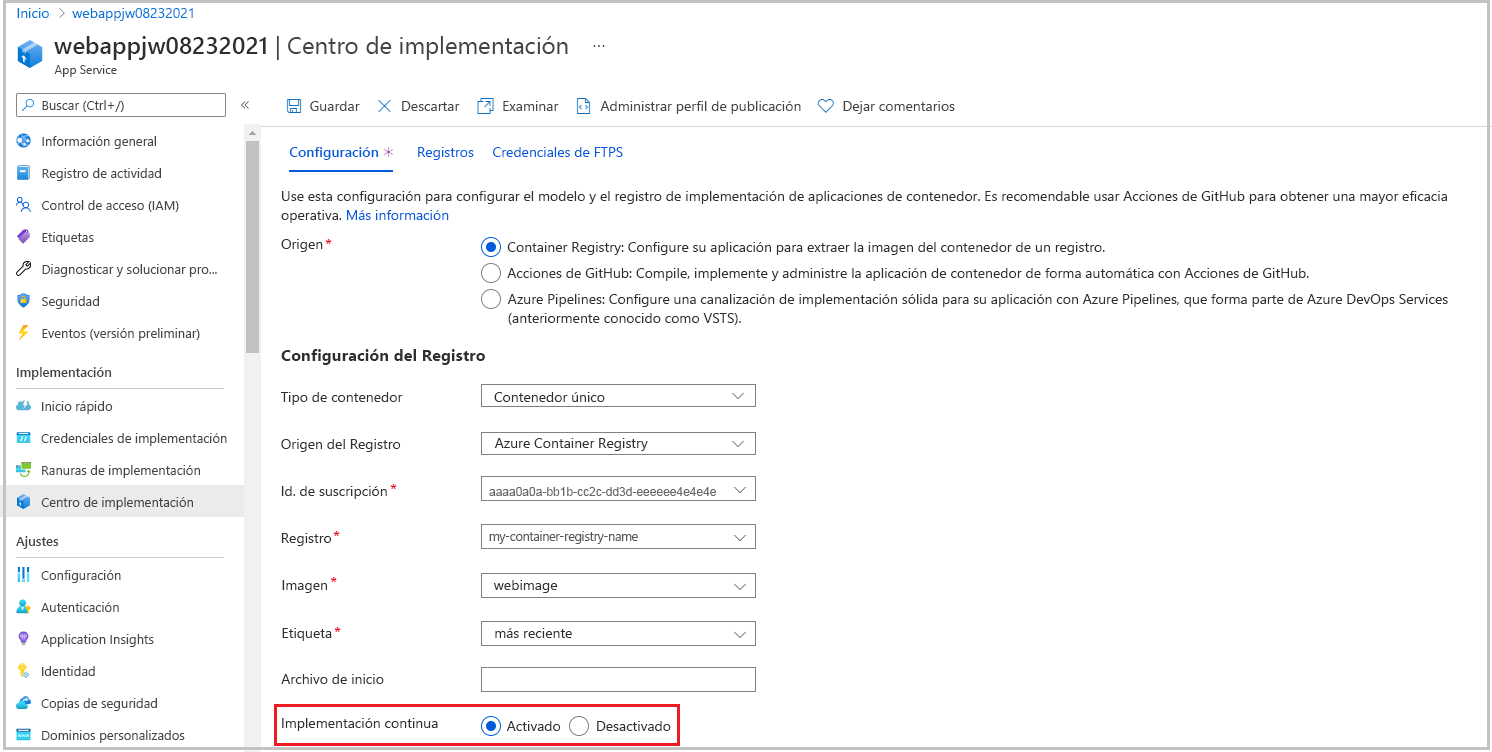The height and width of the screenshot is (752, 1492).
Task: Click the Examinar browse icon
Action: pyautogui.click(x=485, y=106)
